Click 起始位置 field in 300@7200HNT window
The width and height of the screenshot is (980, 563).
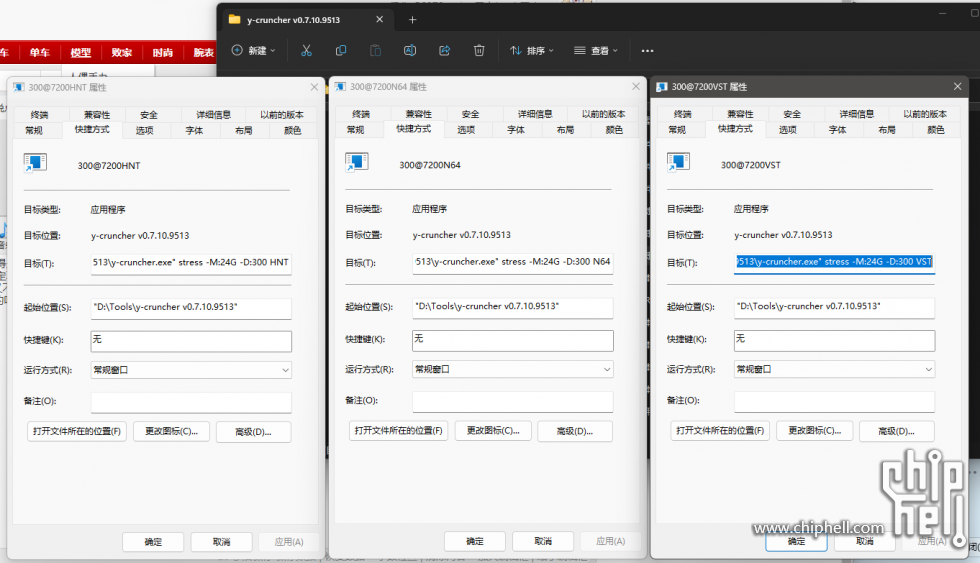pos(191,307)
